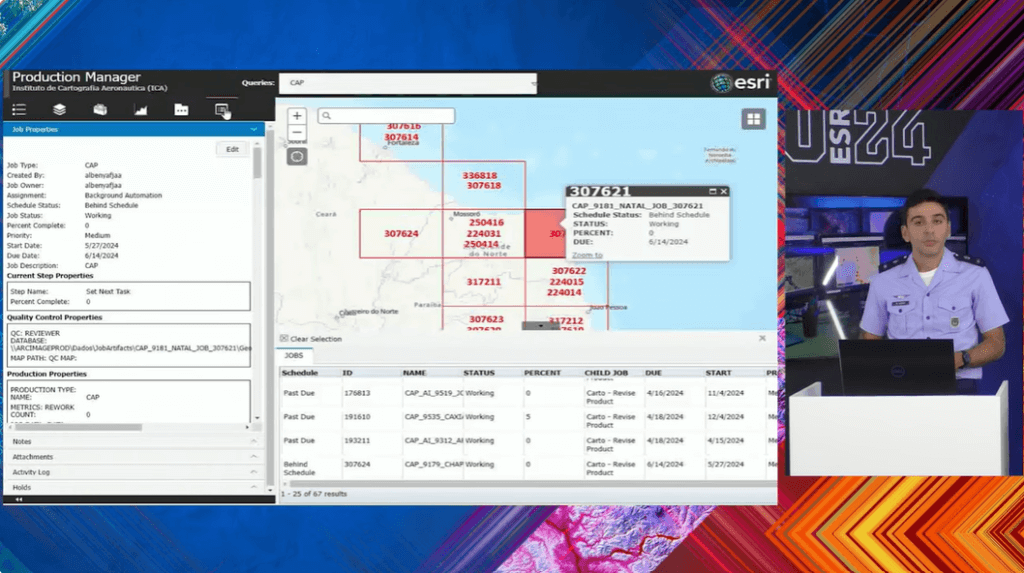The image size is (1024, 573).
Task: Sort by the NAME column header
Action: 415,373
